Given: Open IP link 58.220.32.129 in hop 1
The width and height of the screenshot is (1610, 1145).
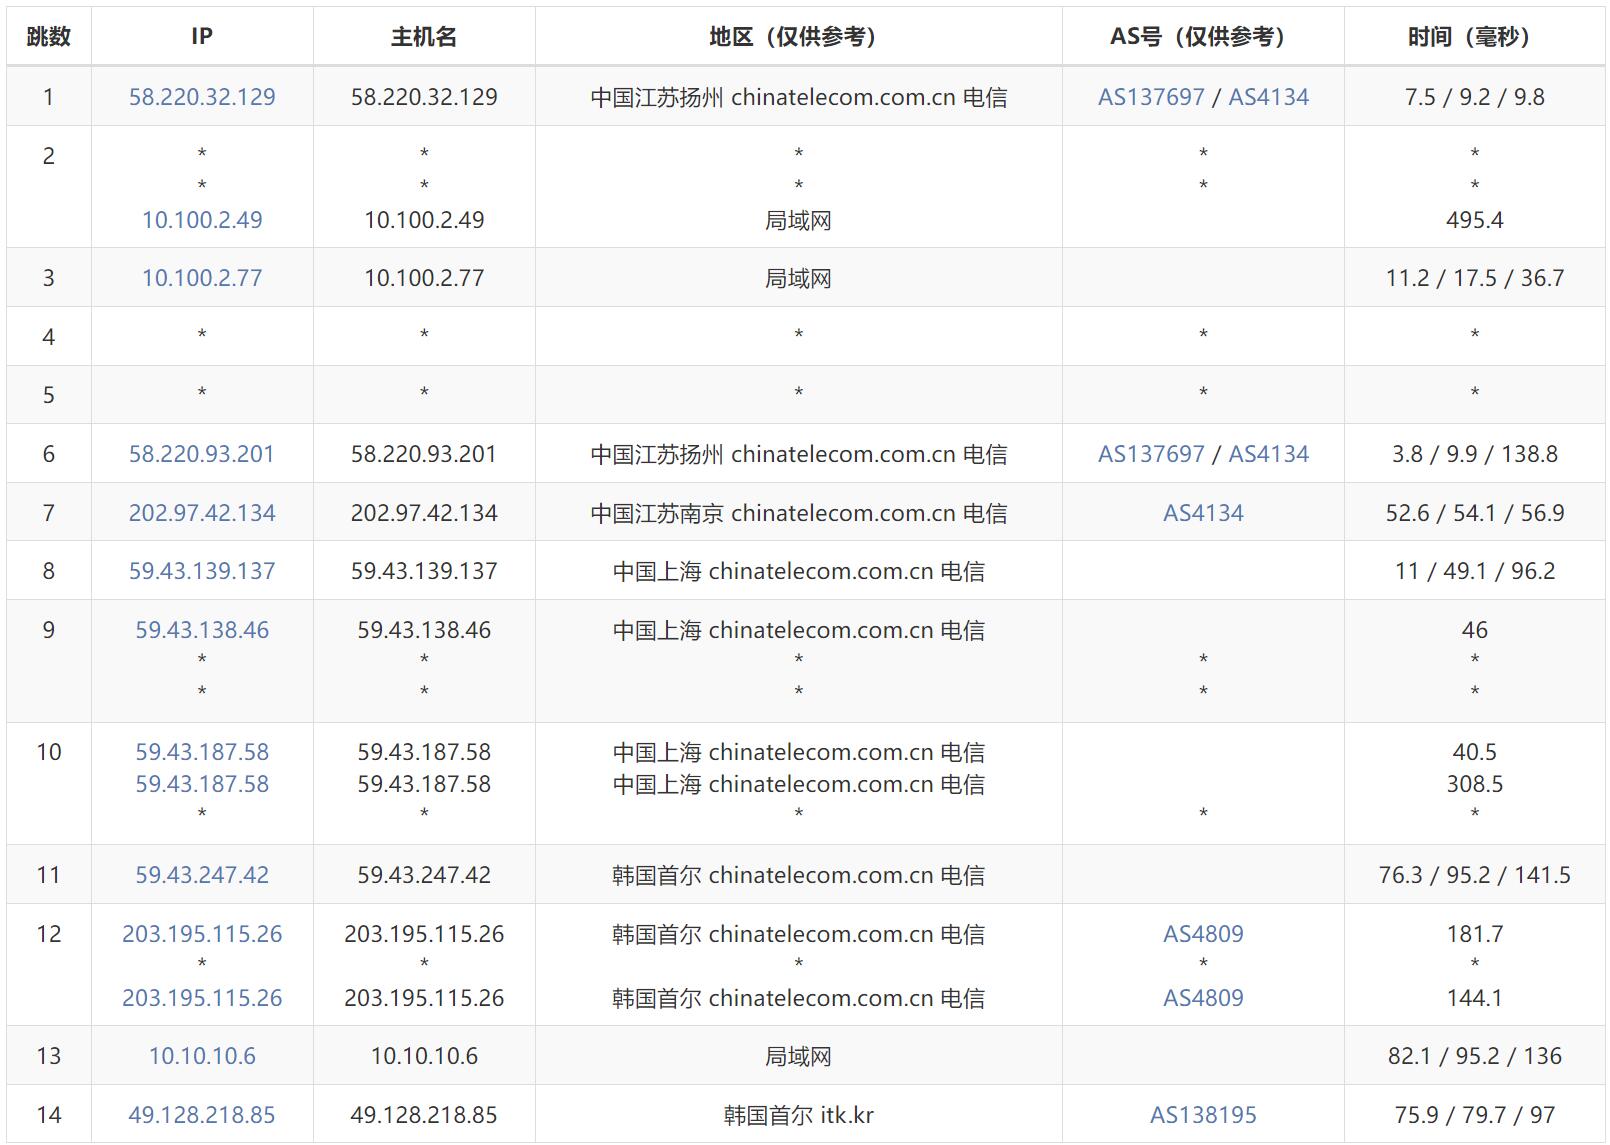Looking at the screenshot, I should pos(202,97).
